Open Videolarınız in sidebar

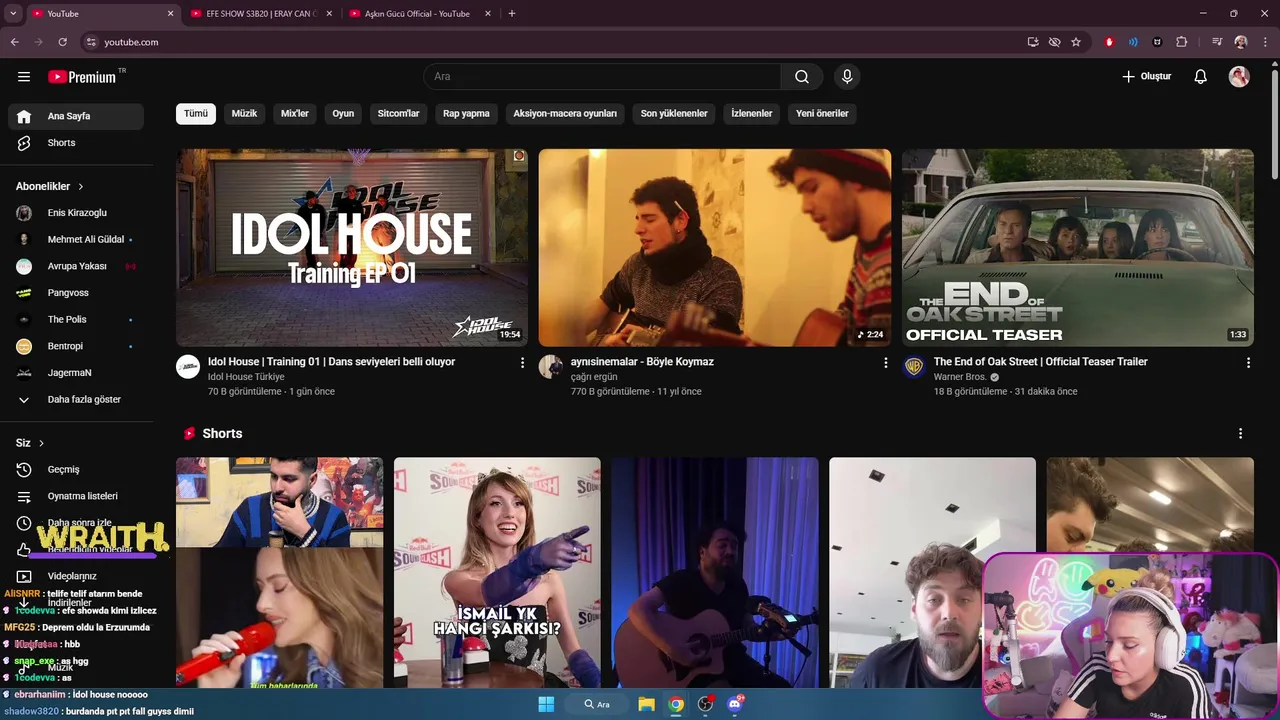pos(76,576)
